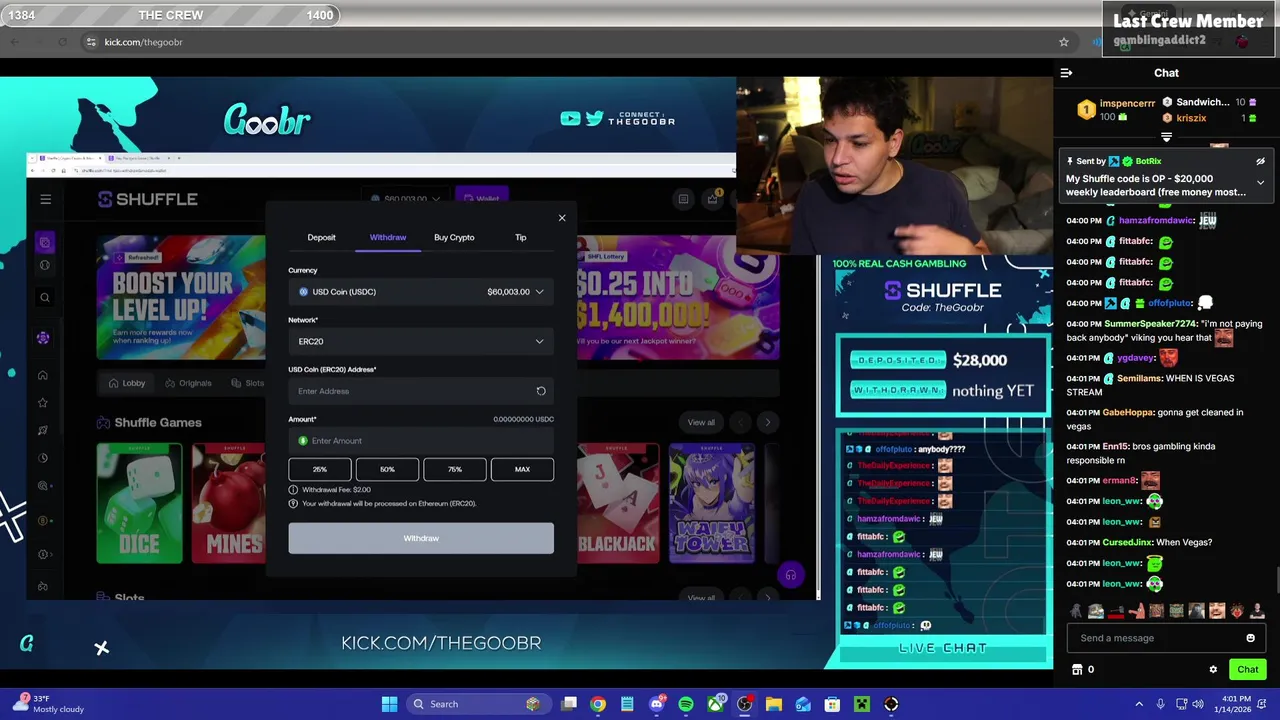Image resolution: width=1280 pixels, height=720 pixels.
Task: Select the MAX amount button
Action: tap(522, 469)
